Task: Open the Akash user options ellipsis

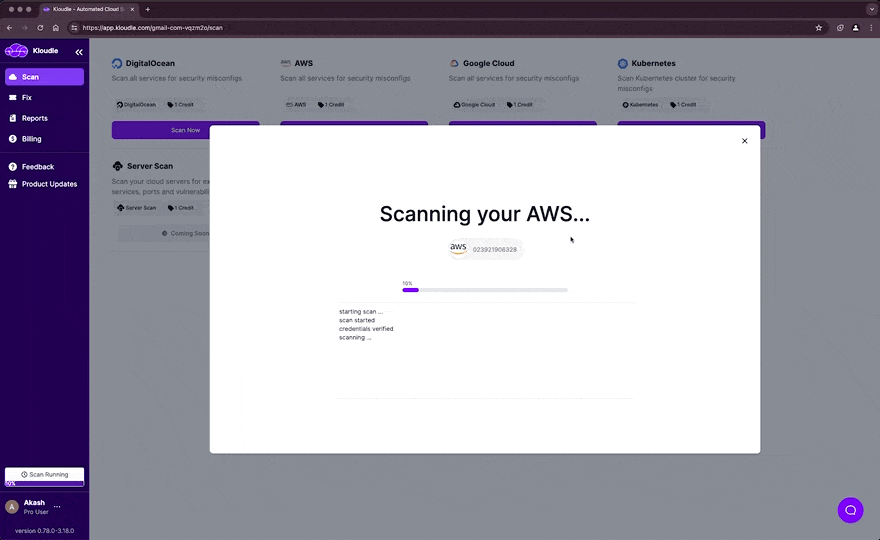Action: (57, 506)
